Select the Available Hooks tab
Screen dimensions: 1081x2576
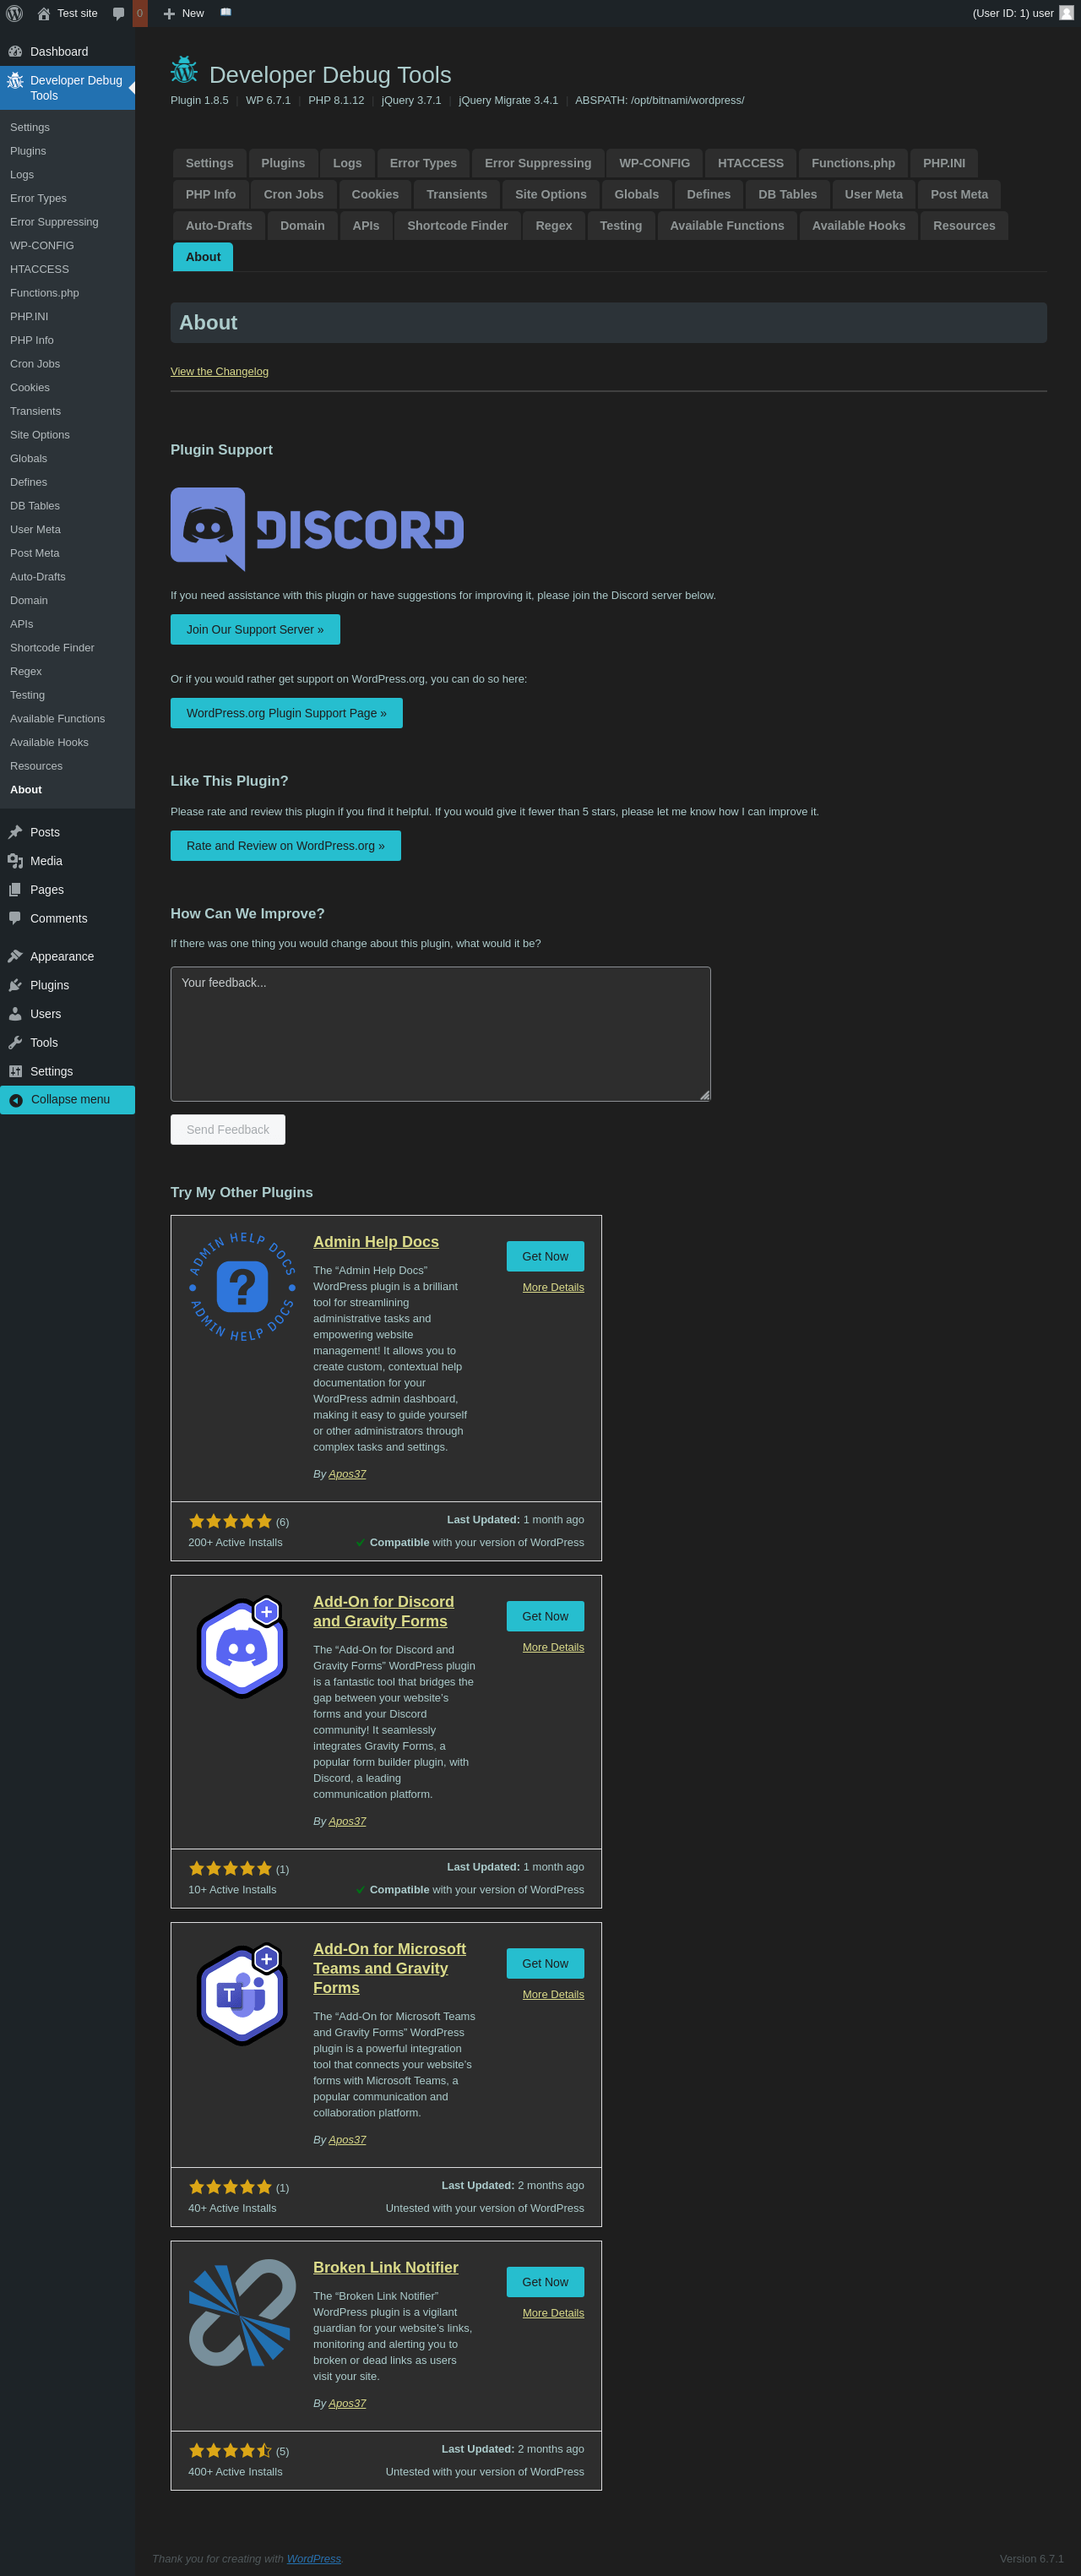[858, 225]
